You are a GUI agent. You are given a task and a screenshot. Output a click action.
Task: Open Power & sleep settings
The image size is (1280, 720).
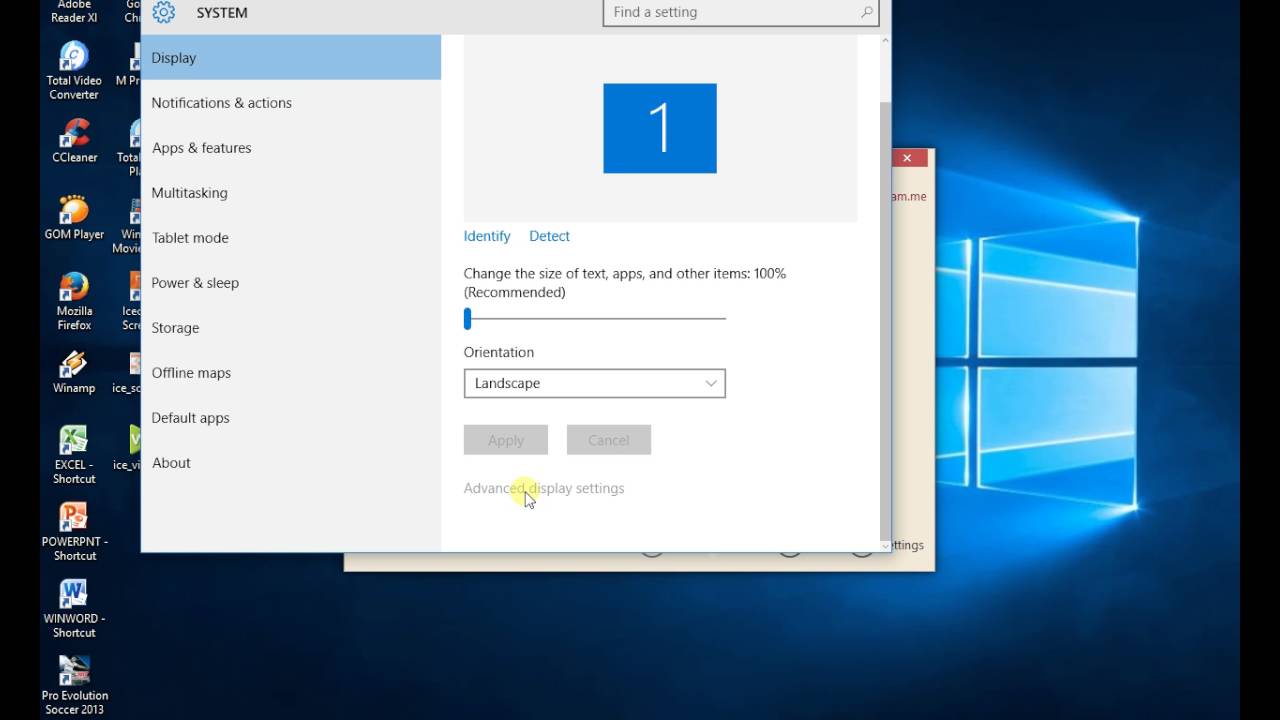point(291,283)
